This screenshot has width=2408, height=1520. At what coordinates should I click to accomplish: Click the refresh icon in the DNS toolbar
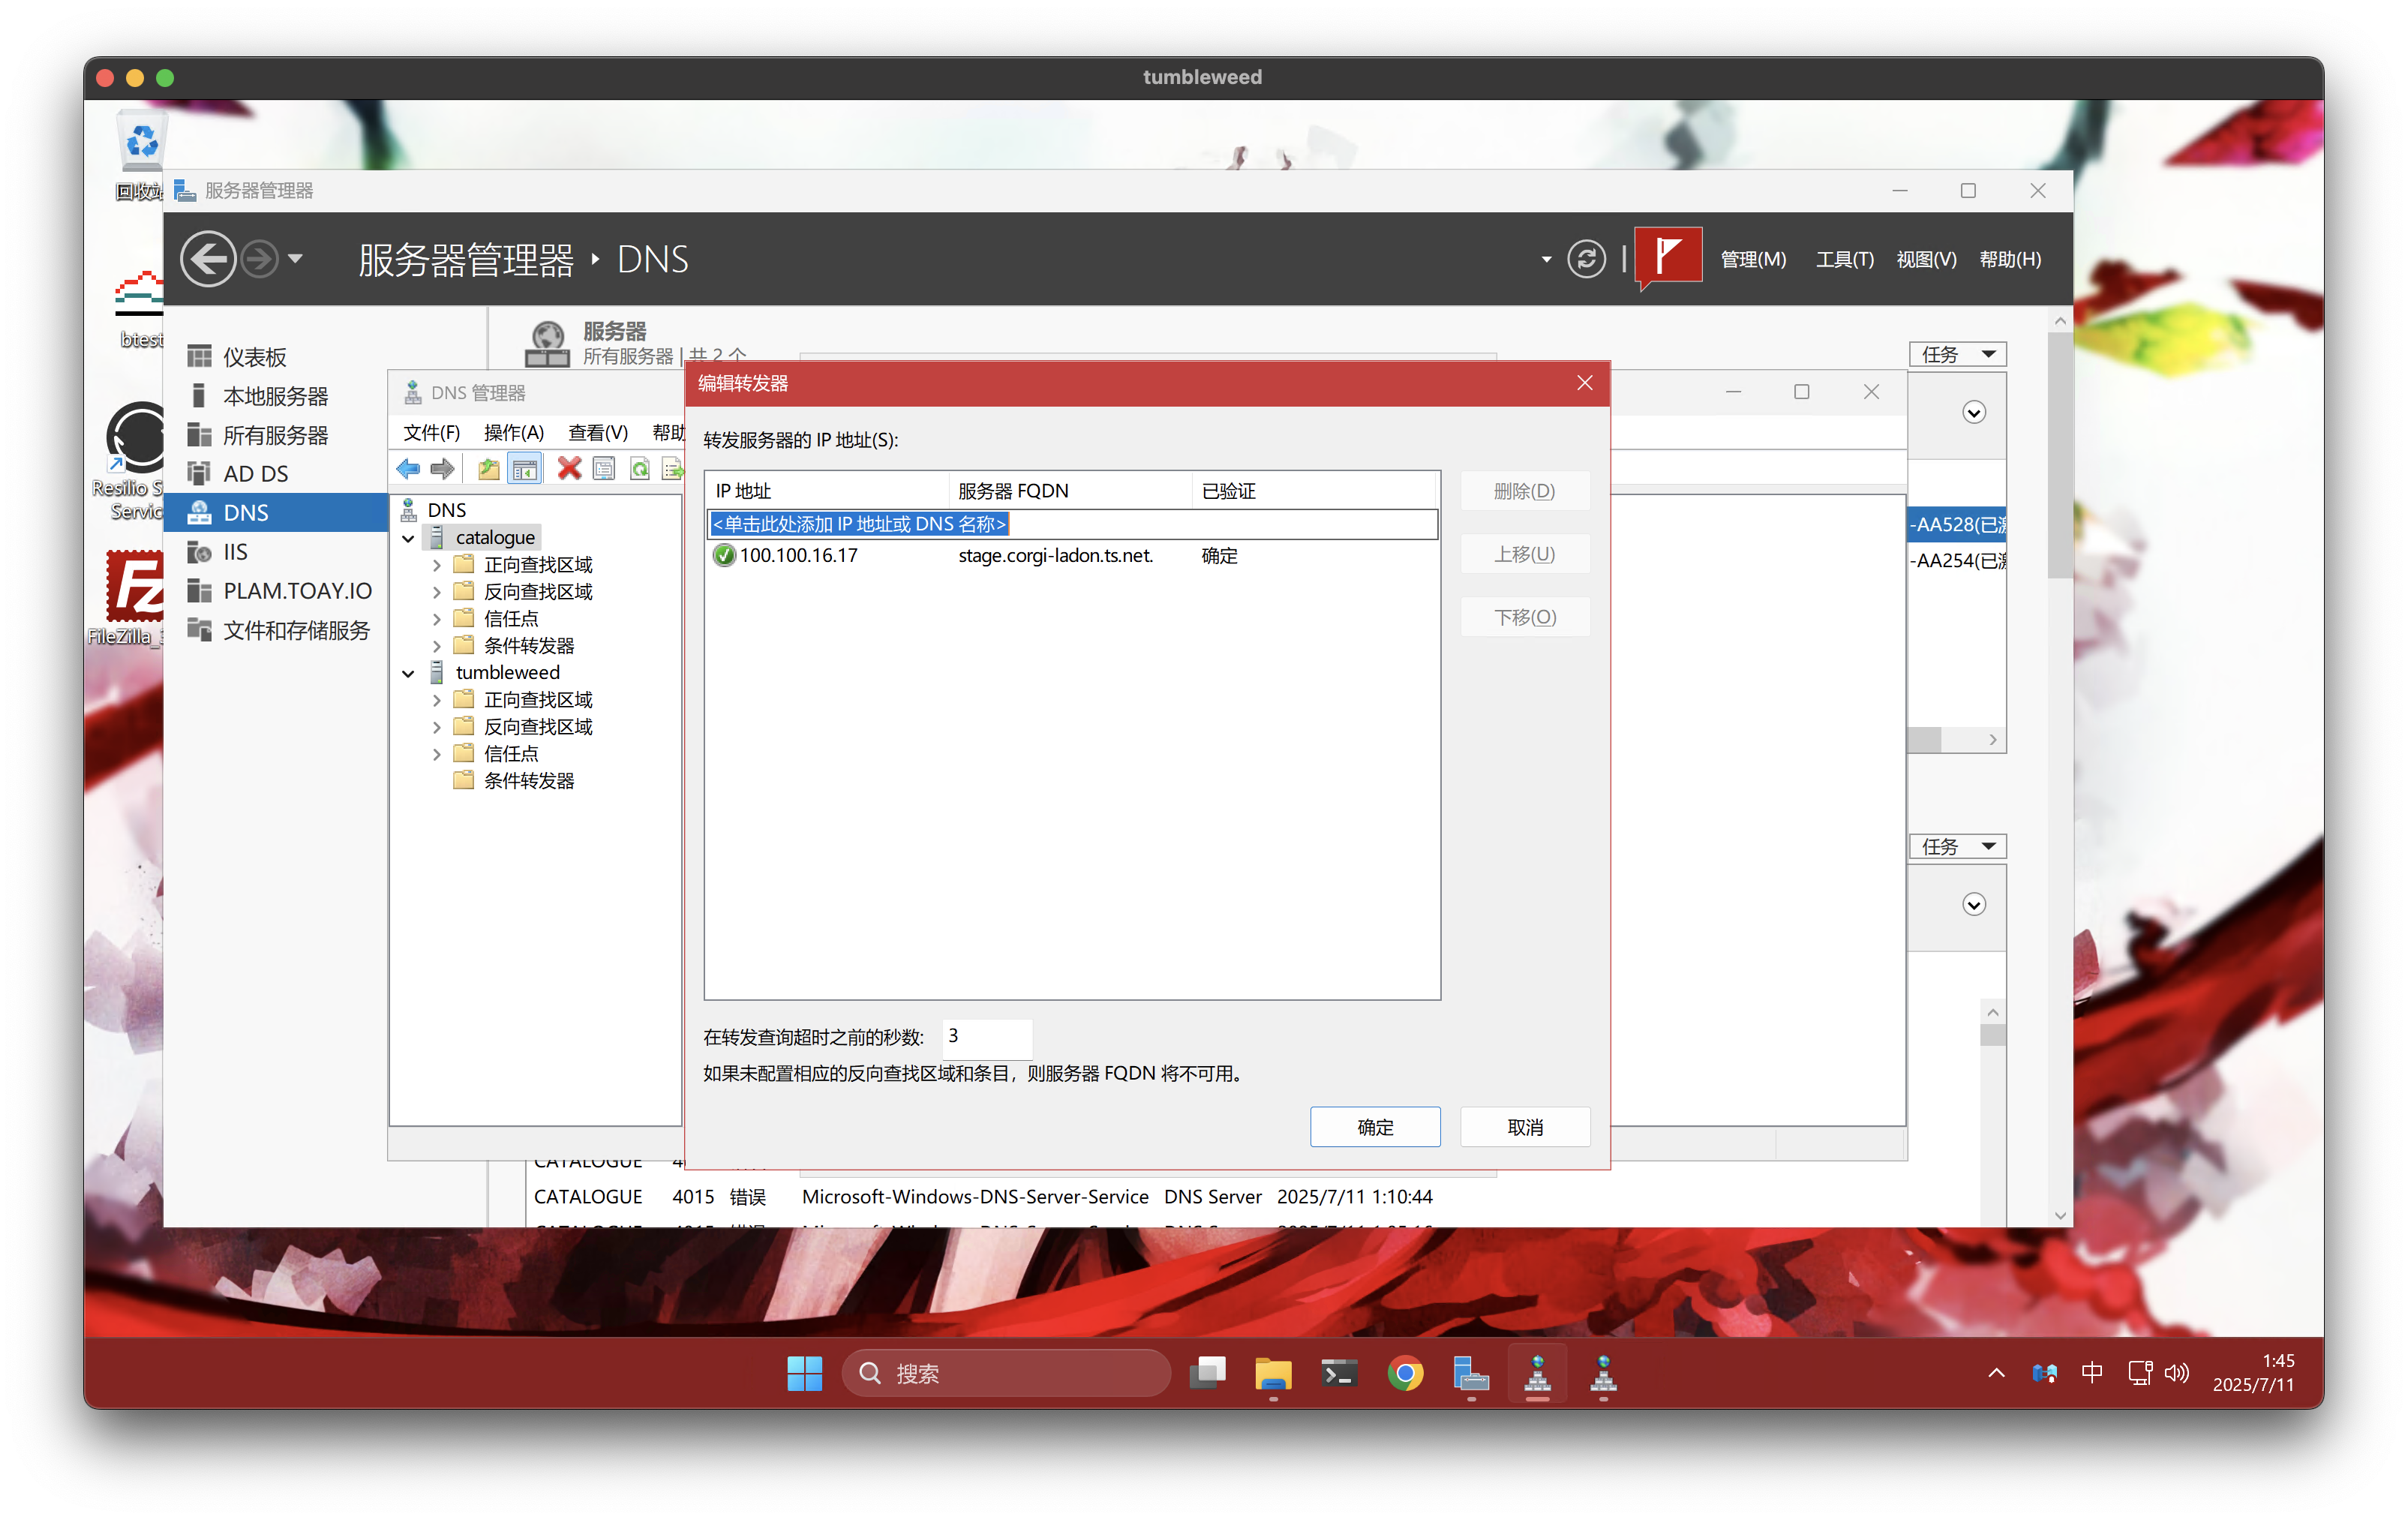tap(640, 468)
